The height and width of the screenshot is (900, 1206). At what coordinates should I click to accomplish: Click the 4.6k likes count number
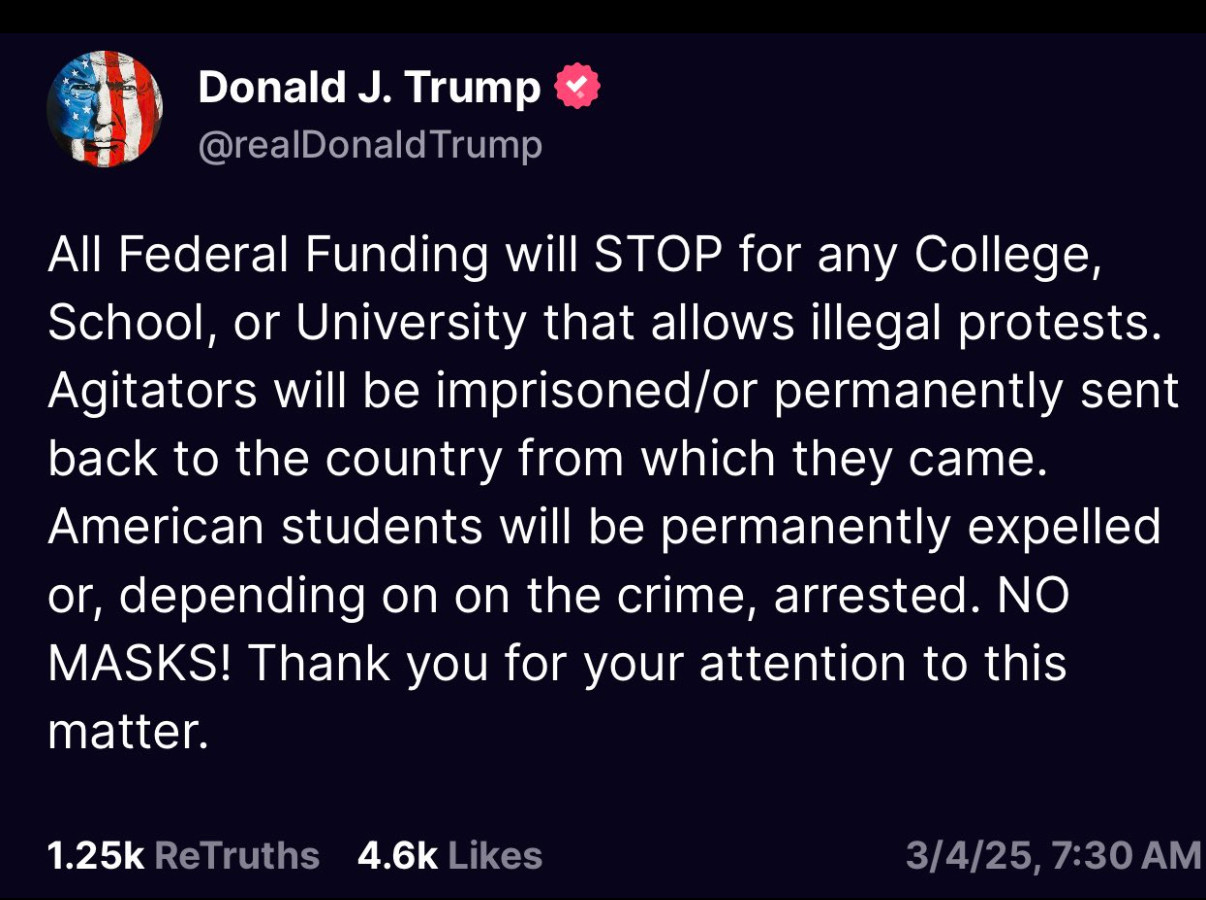395,855
